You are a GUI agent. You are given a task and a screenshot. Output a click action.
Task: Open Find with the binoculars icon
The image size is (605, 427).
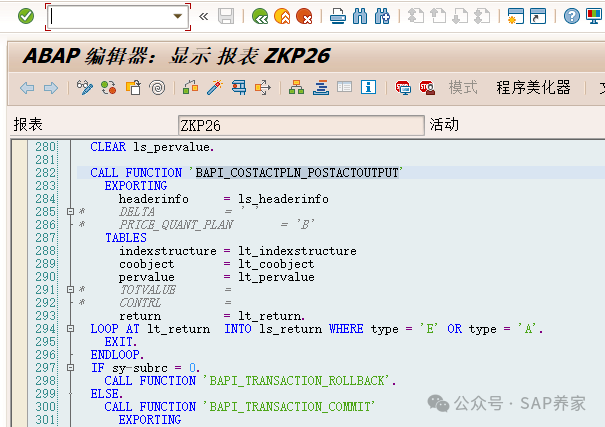pos(360,16)
